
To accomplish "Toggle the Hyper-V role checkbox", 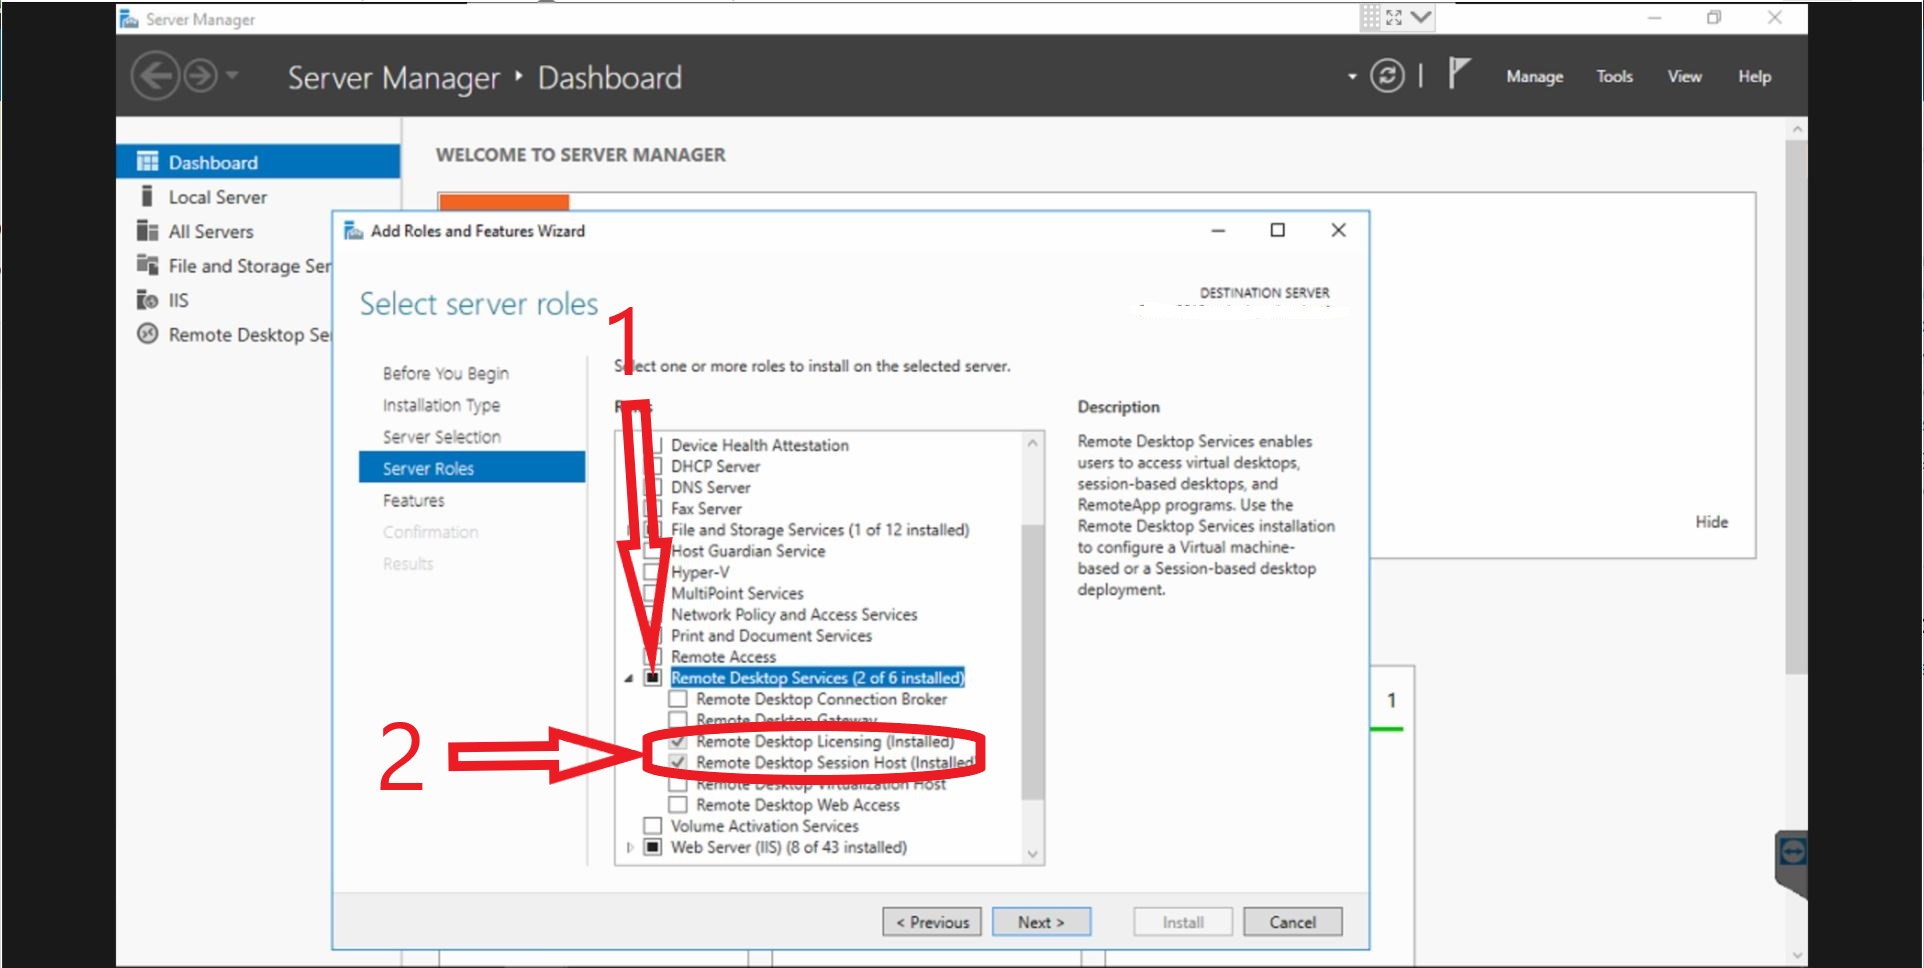I will point(652,572).
